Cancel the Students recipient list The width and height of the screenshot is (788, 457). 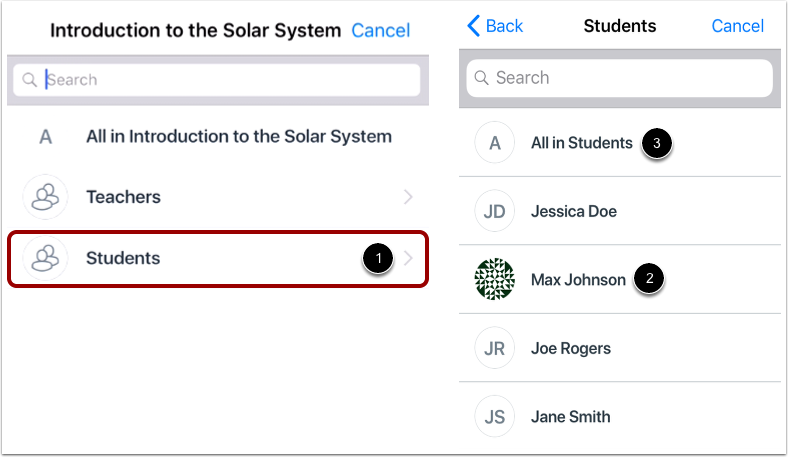tap(737, 26)
